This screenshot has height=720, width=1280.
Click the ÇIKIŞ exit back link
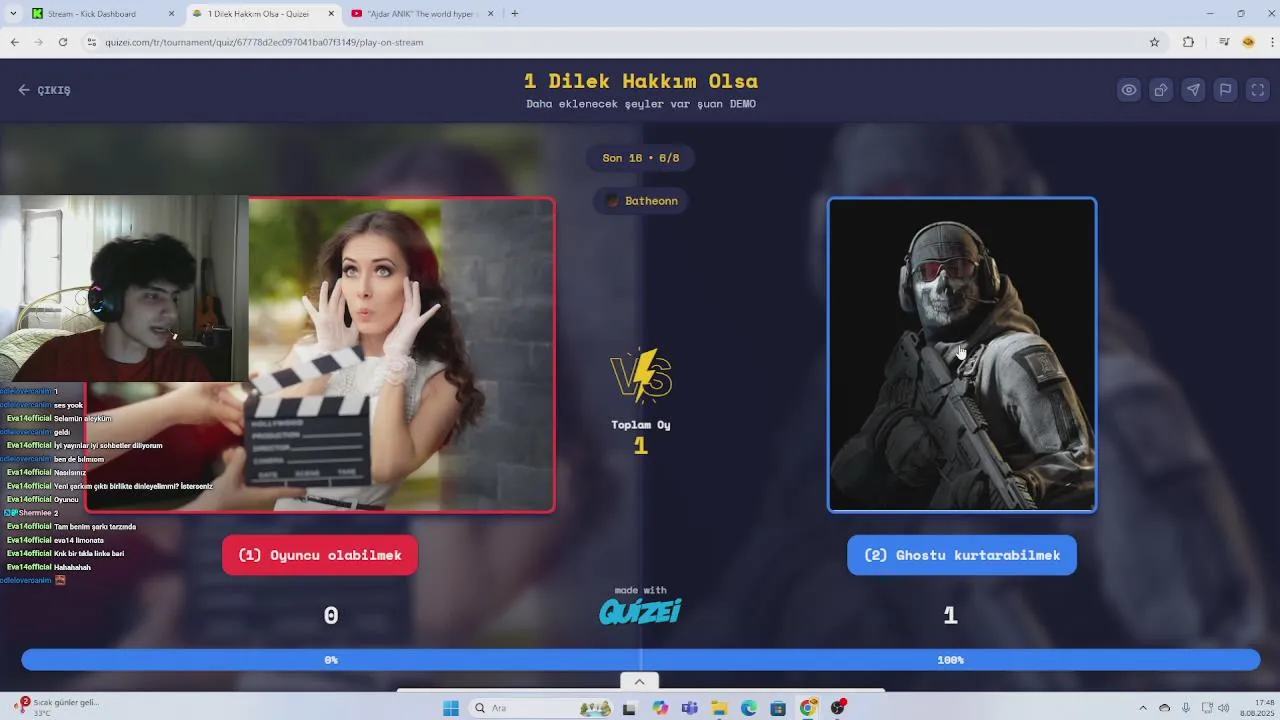click(44, 90)
